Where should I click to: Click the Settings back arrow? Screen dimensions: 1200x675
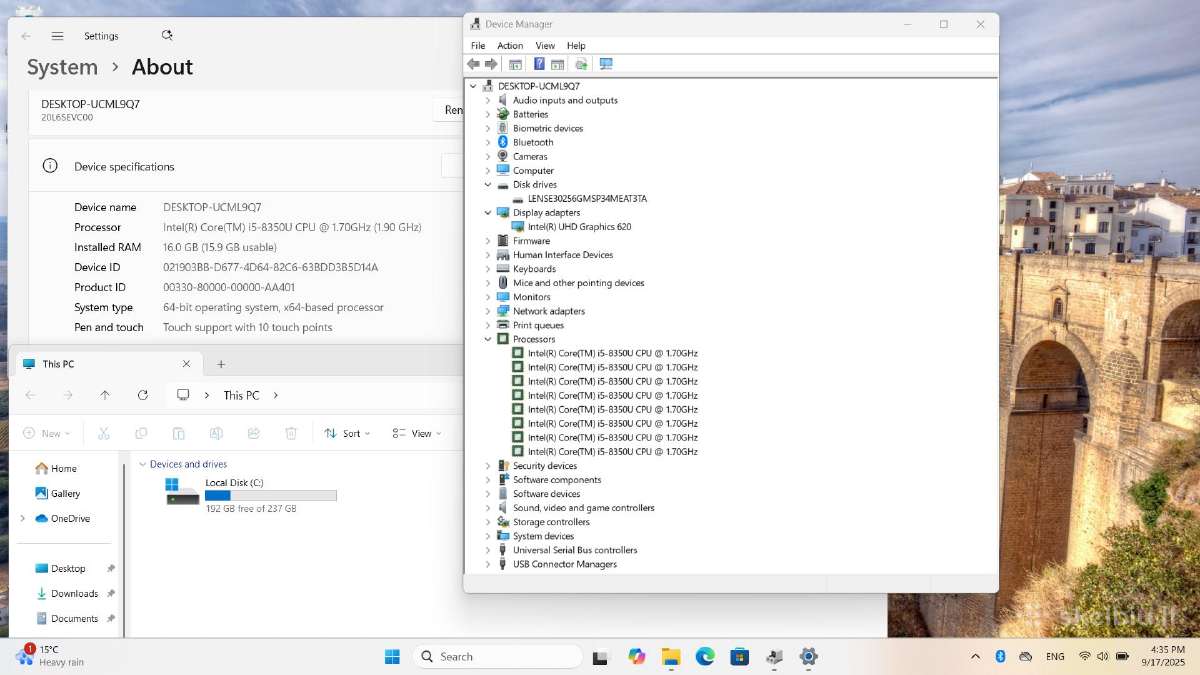(26, 36)
